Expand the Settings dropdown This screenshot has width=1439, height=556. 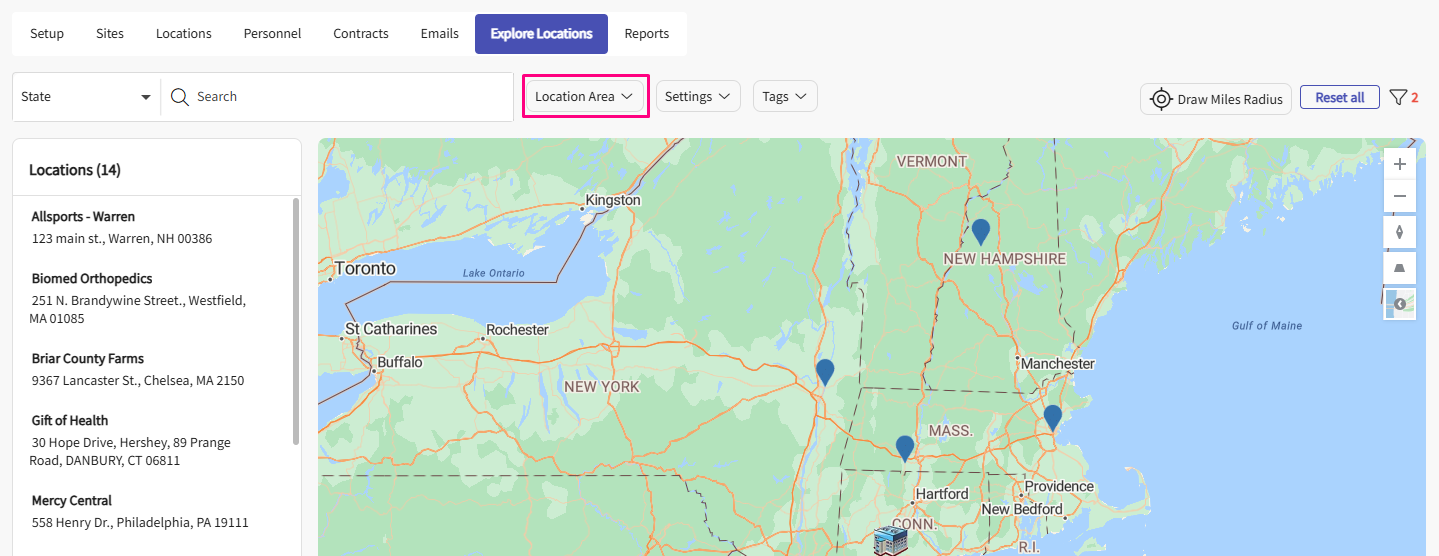[697, 97]
